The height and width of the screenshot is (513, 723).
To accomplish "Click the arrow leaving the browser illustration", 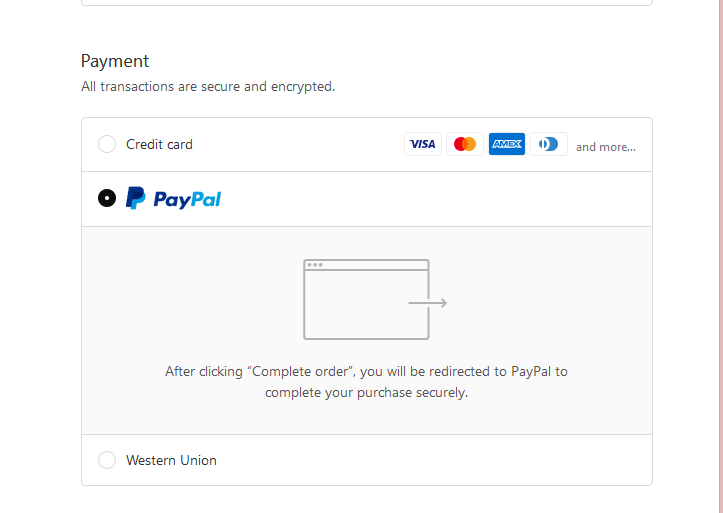I will (x=430, y=302).
